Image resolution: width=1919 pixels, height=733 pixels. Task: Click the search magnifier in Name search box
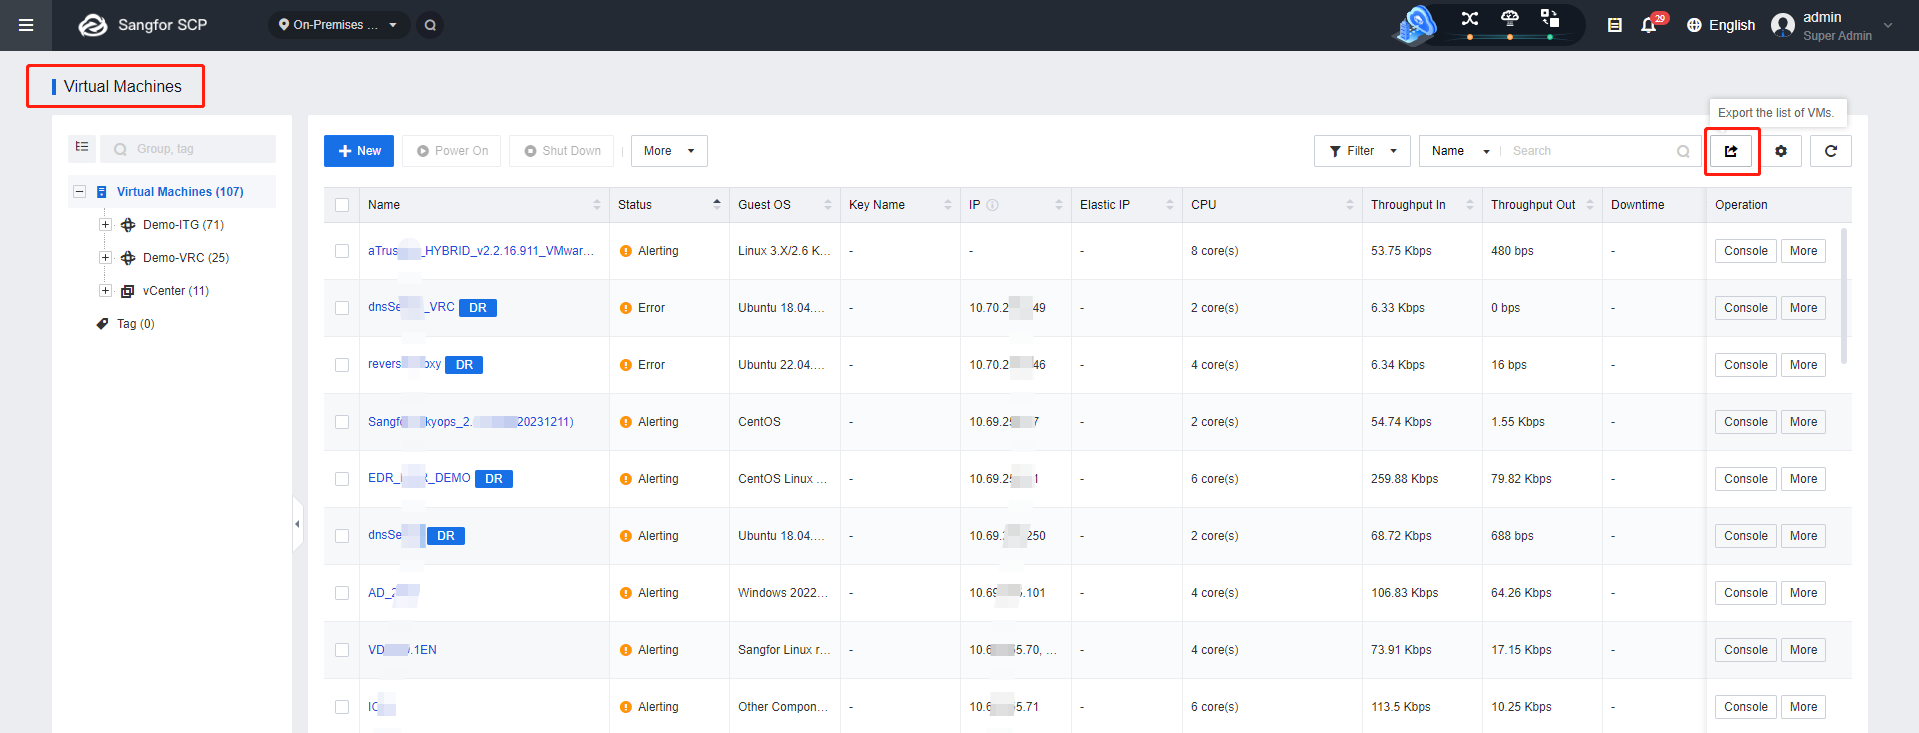coord(1683,151)
